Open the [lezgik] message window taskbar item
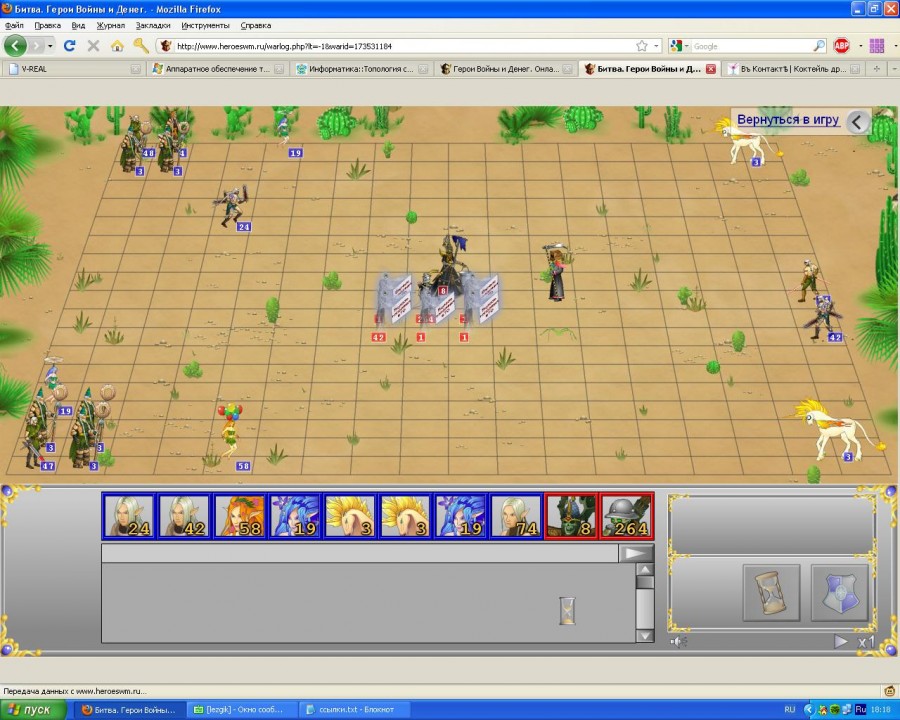This screenshot has height=720, width=900. point(243,710)
